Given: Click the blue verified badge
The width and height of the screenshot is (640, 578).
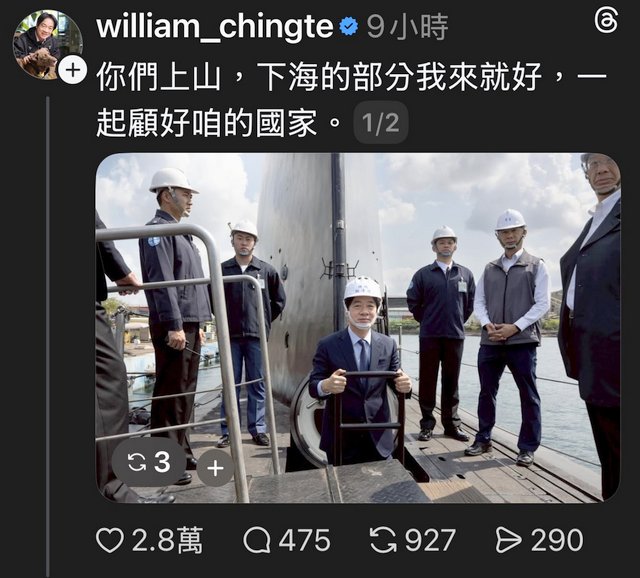Looking at the screenshot, I should click(x=349, y=27).
